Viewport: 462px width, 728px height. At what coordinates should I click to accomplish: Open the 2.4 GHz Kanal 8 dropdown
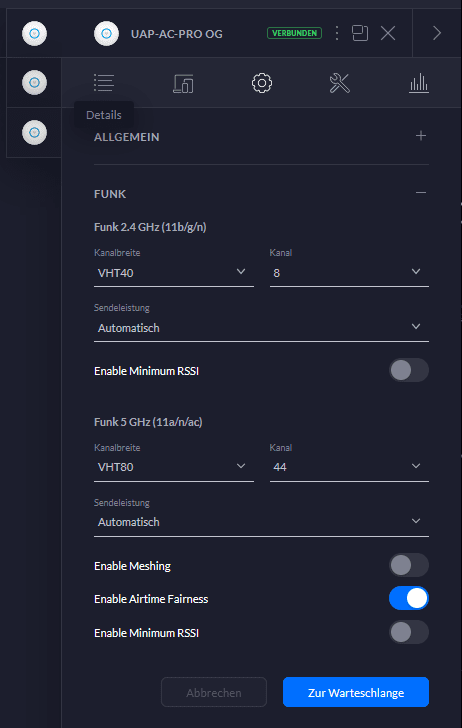[x=349, y=273]
